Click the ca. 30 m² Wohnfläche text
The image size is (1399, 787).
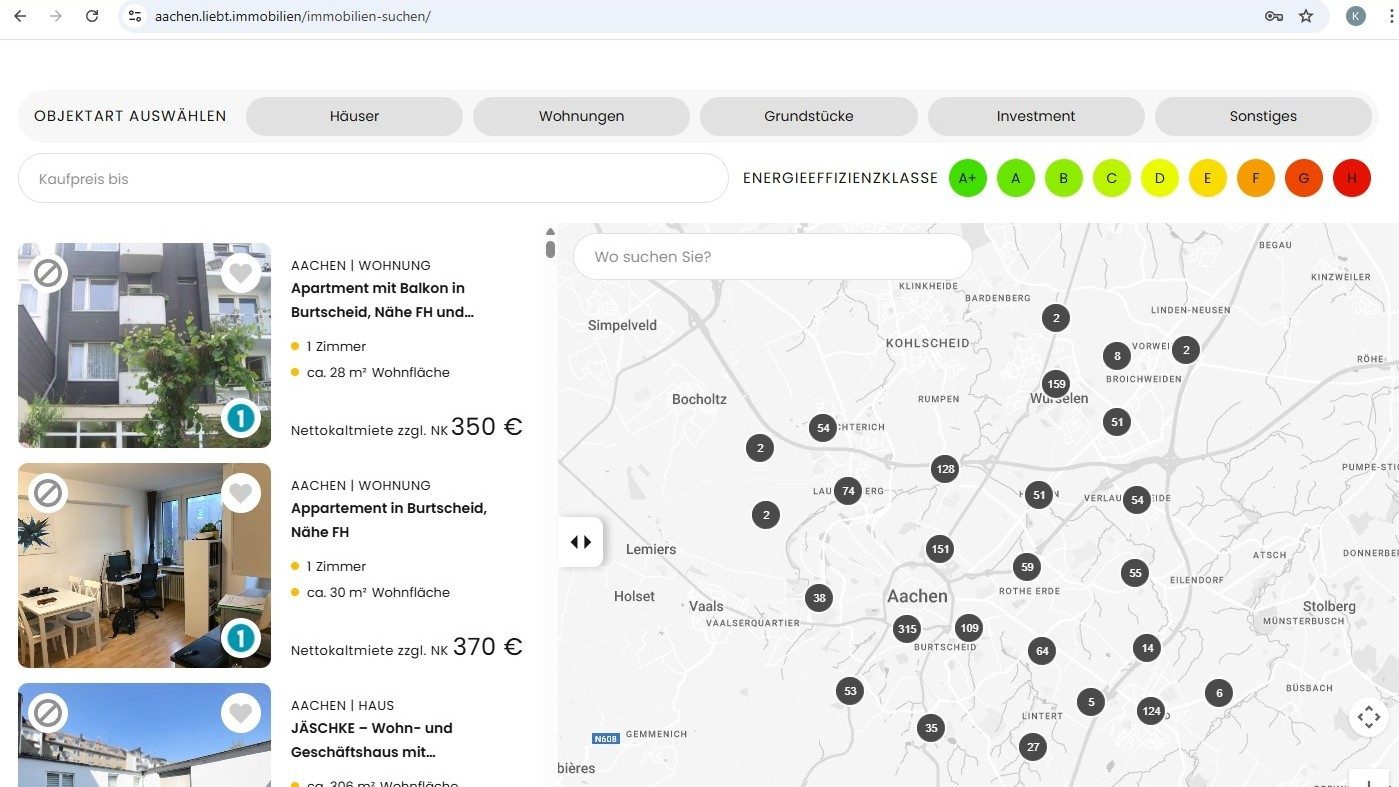click(x=378, y=592)
